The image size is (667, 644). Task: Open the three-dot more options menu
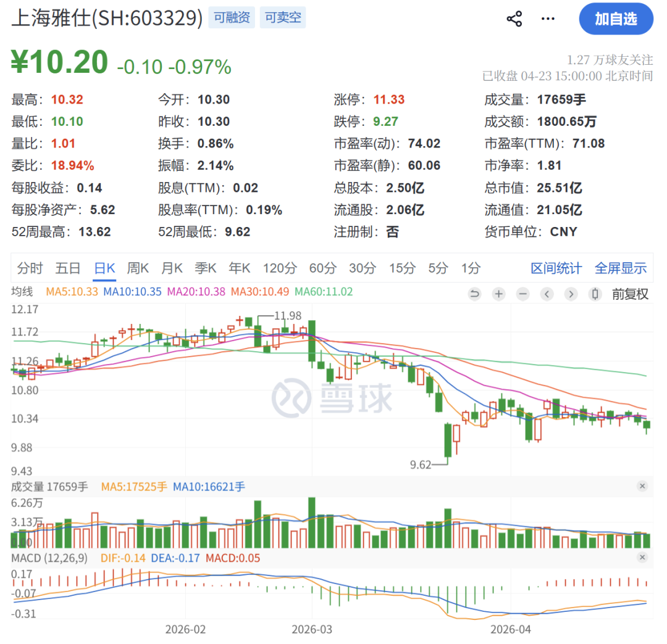click(547, 19)
